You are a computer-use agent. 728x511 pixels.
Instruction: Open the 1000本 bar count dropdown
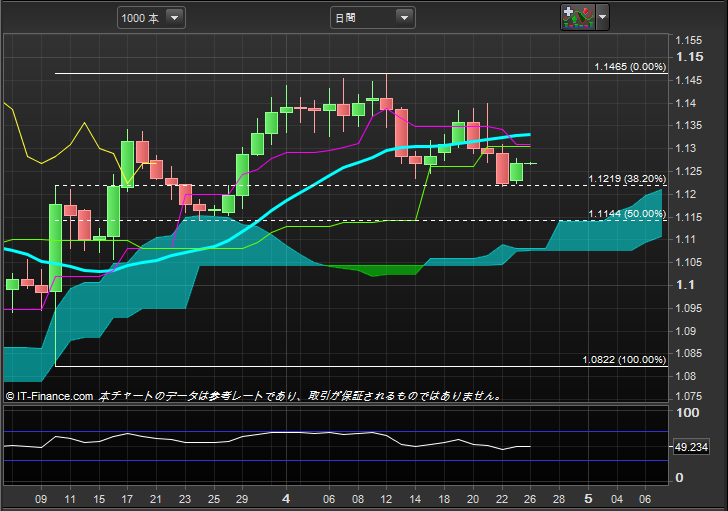(x=151, y=18)
